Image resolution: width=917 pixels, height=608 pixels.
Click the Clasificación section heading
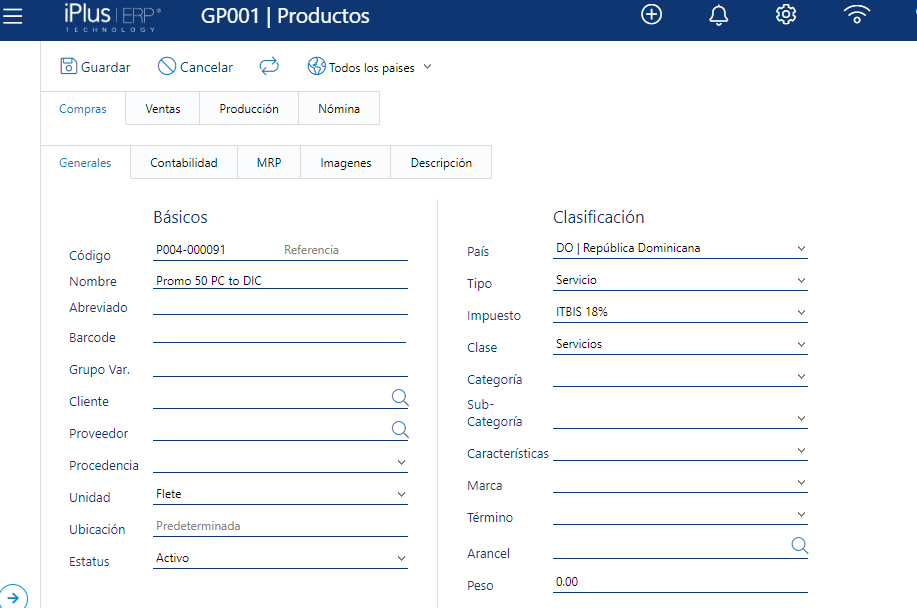coord(598,217)
